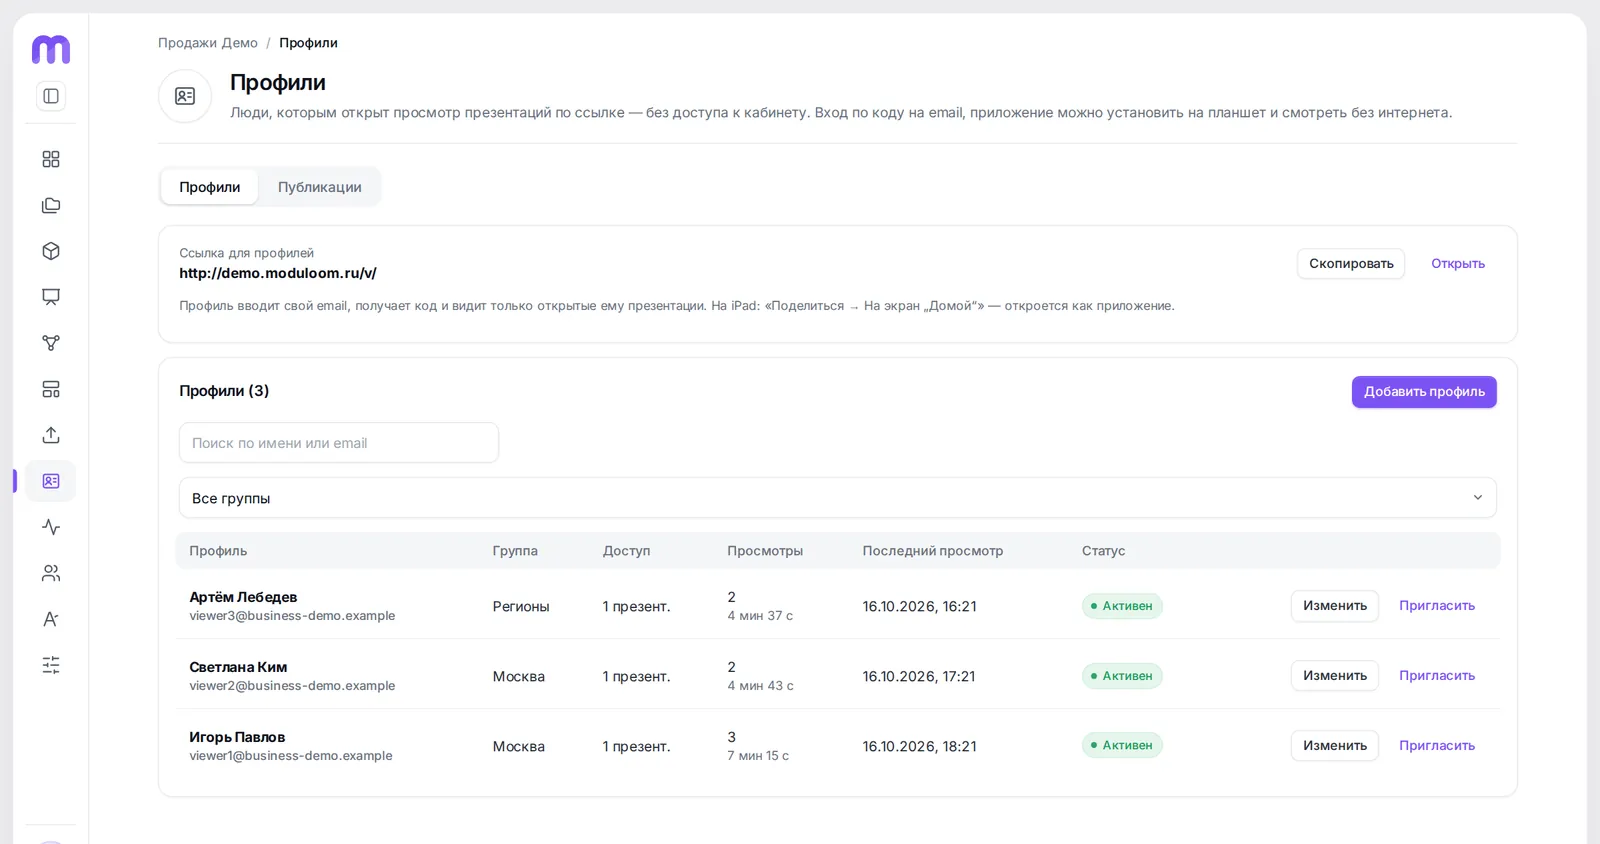Open the activity pulse icon in sidebar
This screenshot has height=844, width=1600.
coord(51,527)
